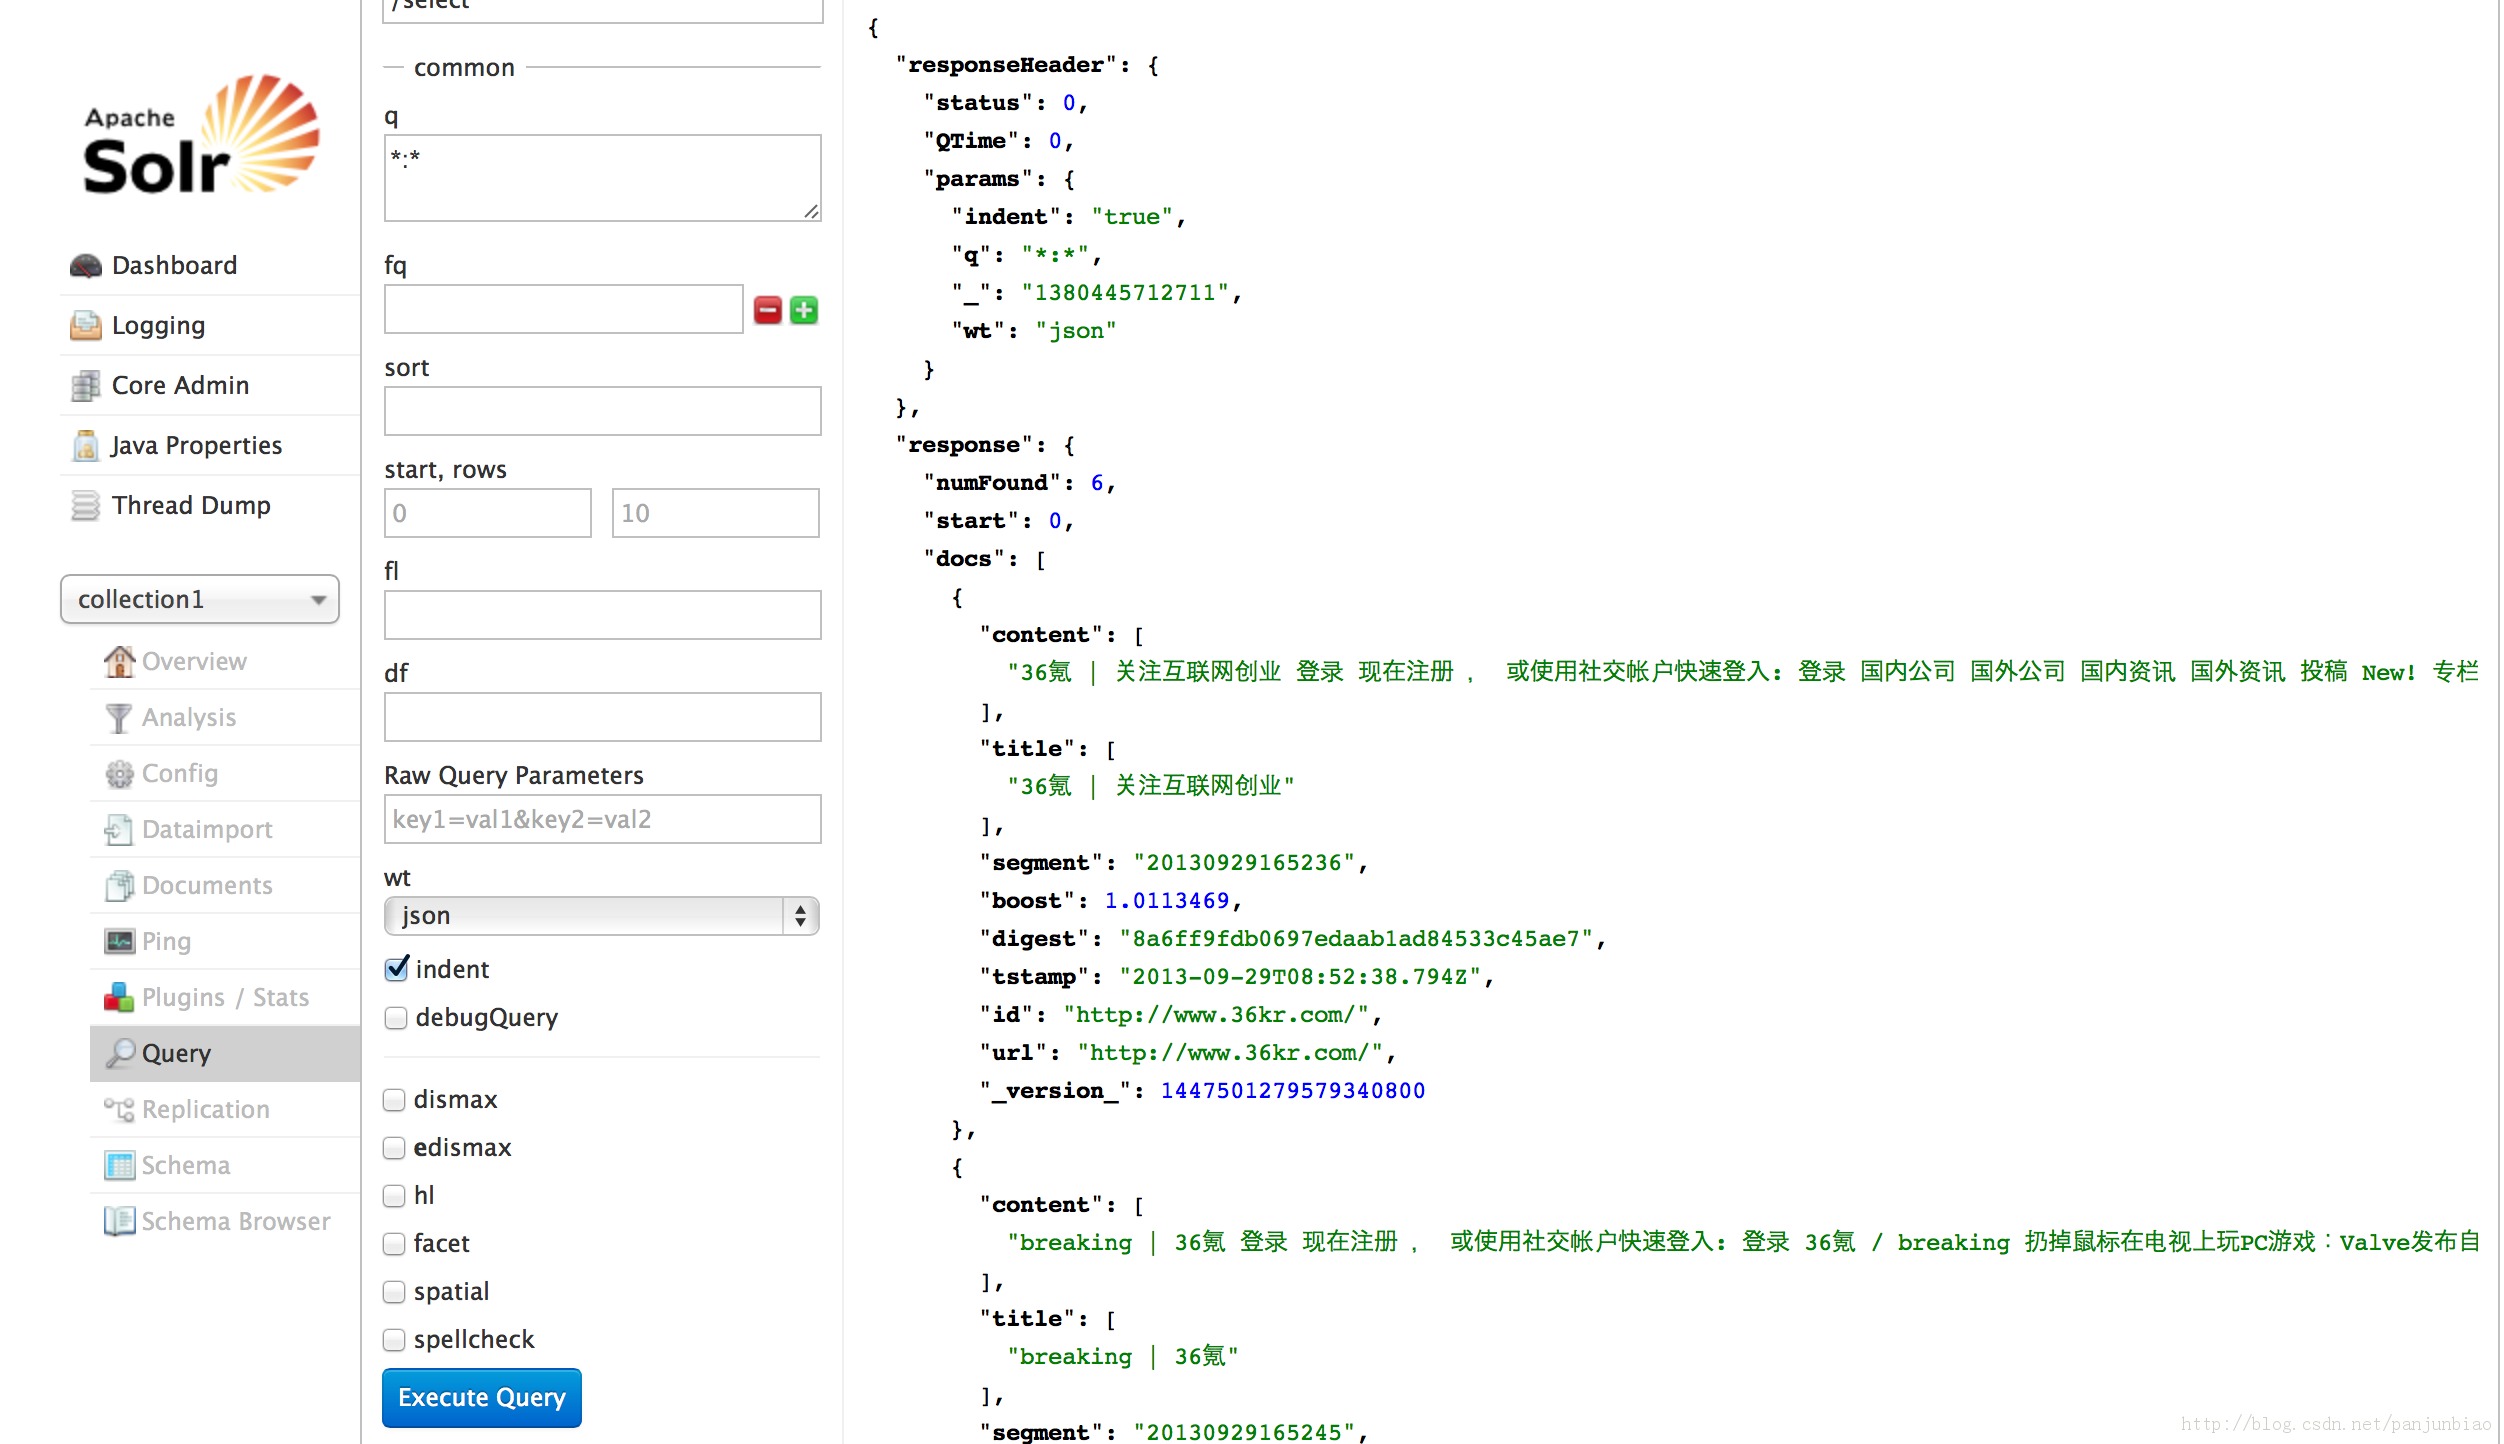2504x1444 pixels.
Task: Click the Query magnifier icon
Action: click(x=120, y=1053)
